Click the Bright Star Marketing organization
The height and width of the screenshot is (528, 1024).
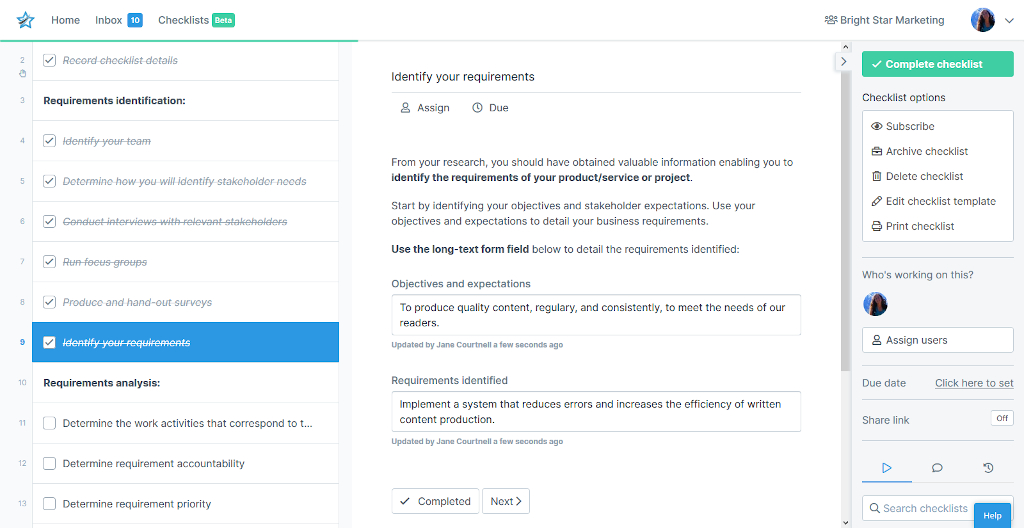(x=884, y=20)
